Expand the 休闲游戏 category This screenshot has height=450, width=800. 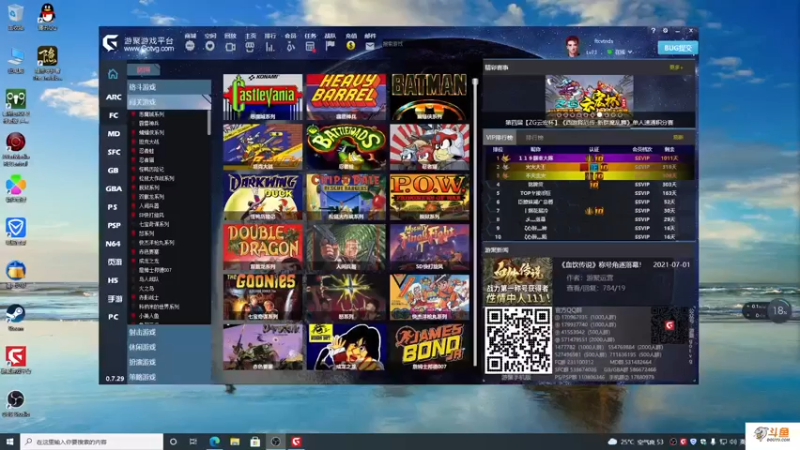pyautogui.click(x=169, y=347)
